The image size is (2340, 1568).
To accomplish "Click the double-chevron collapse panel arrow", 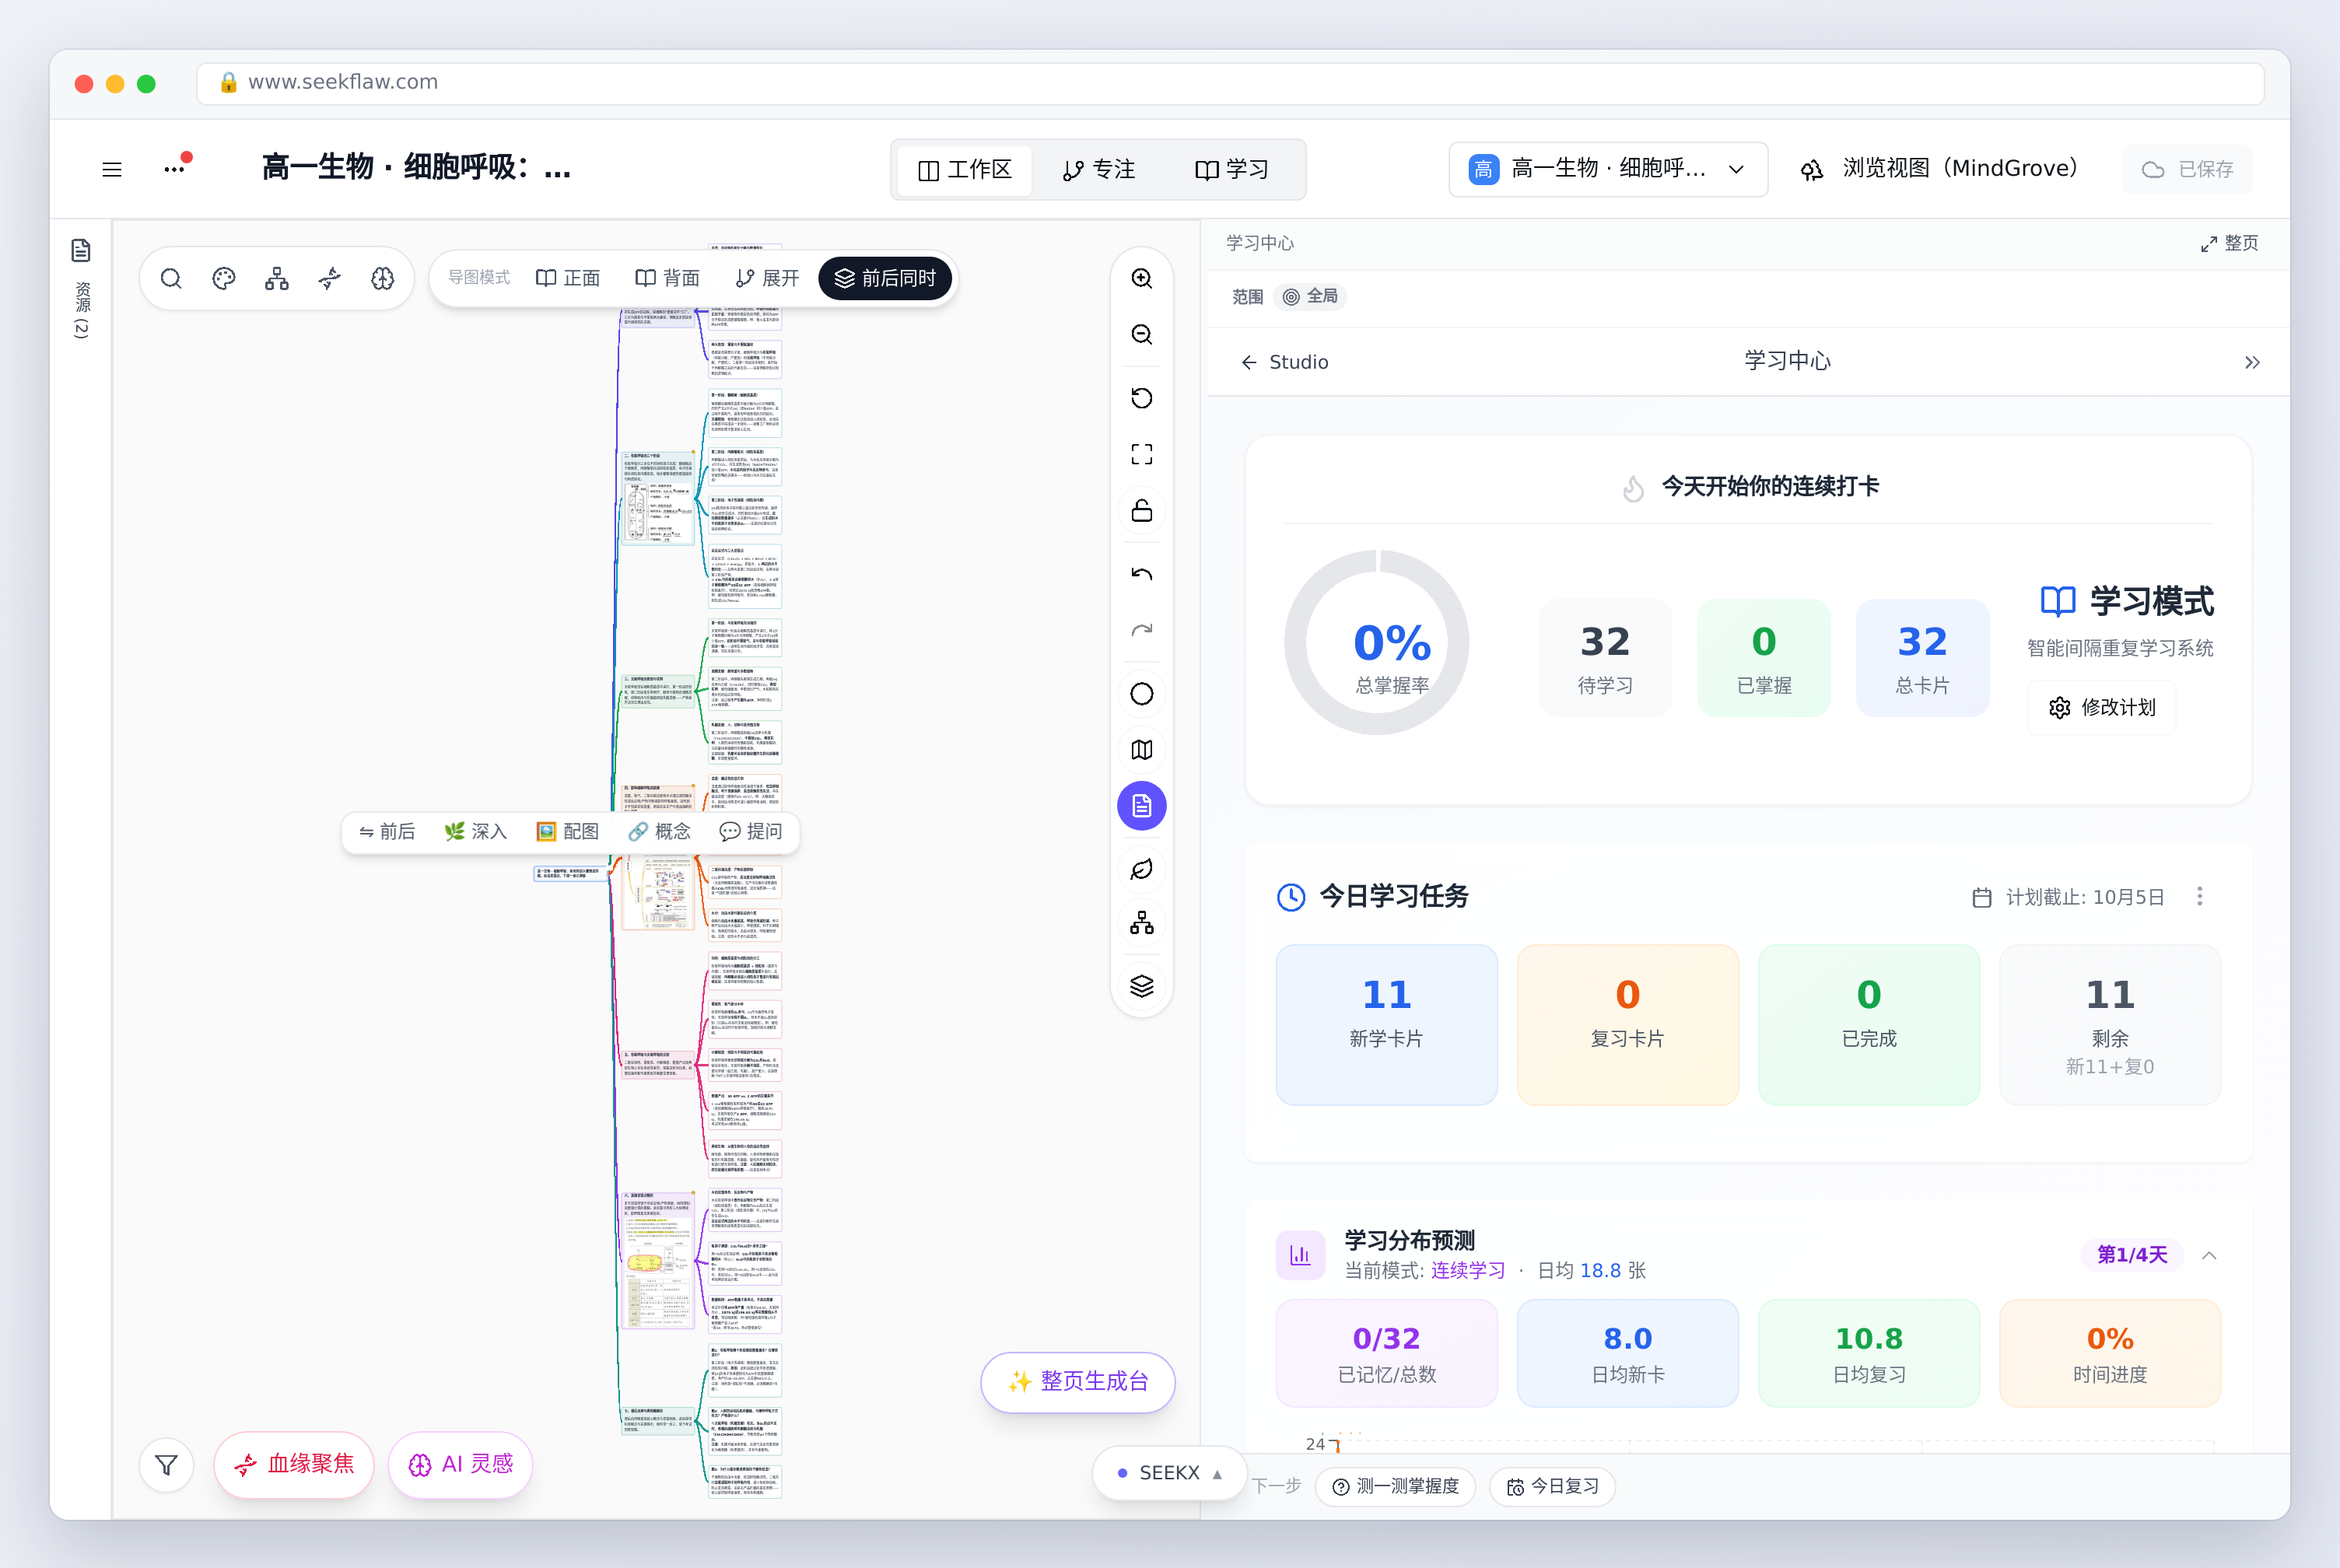I will 2252,363.
